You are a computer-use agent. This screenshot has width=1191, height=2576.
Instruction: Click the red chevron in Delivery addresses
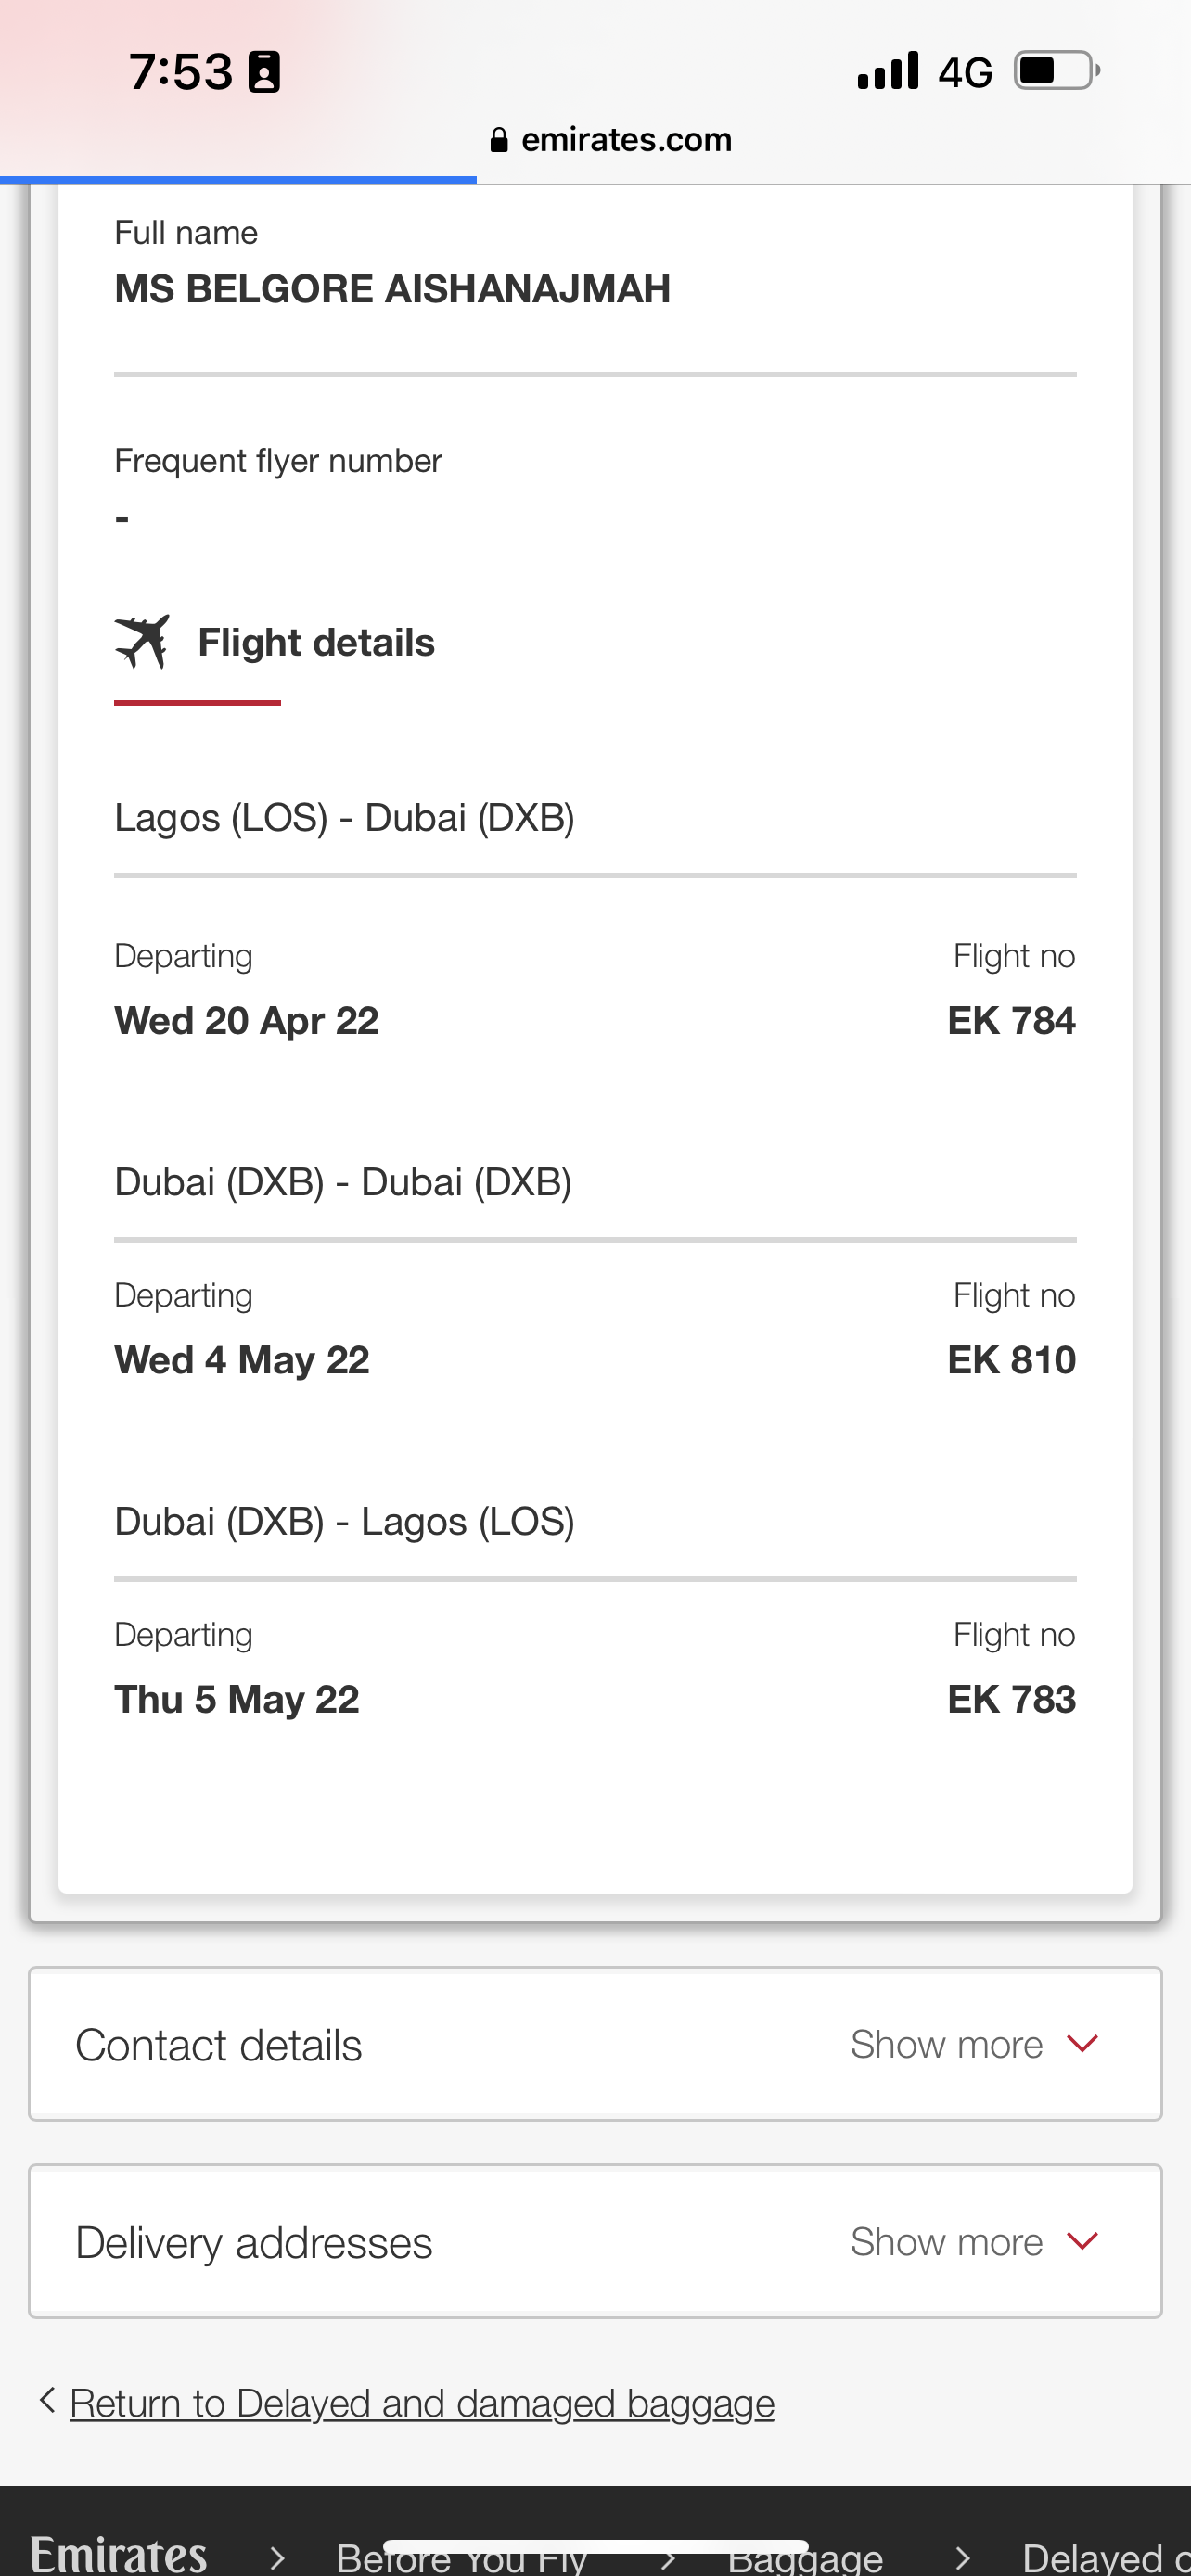point(1082,2241)
